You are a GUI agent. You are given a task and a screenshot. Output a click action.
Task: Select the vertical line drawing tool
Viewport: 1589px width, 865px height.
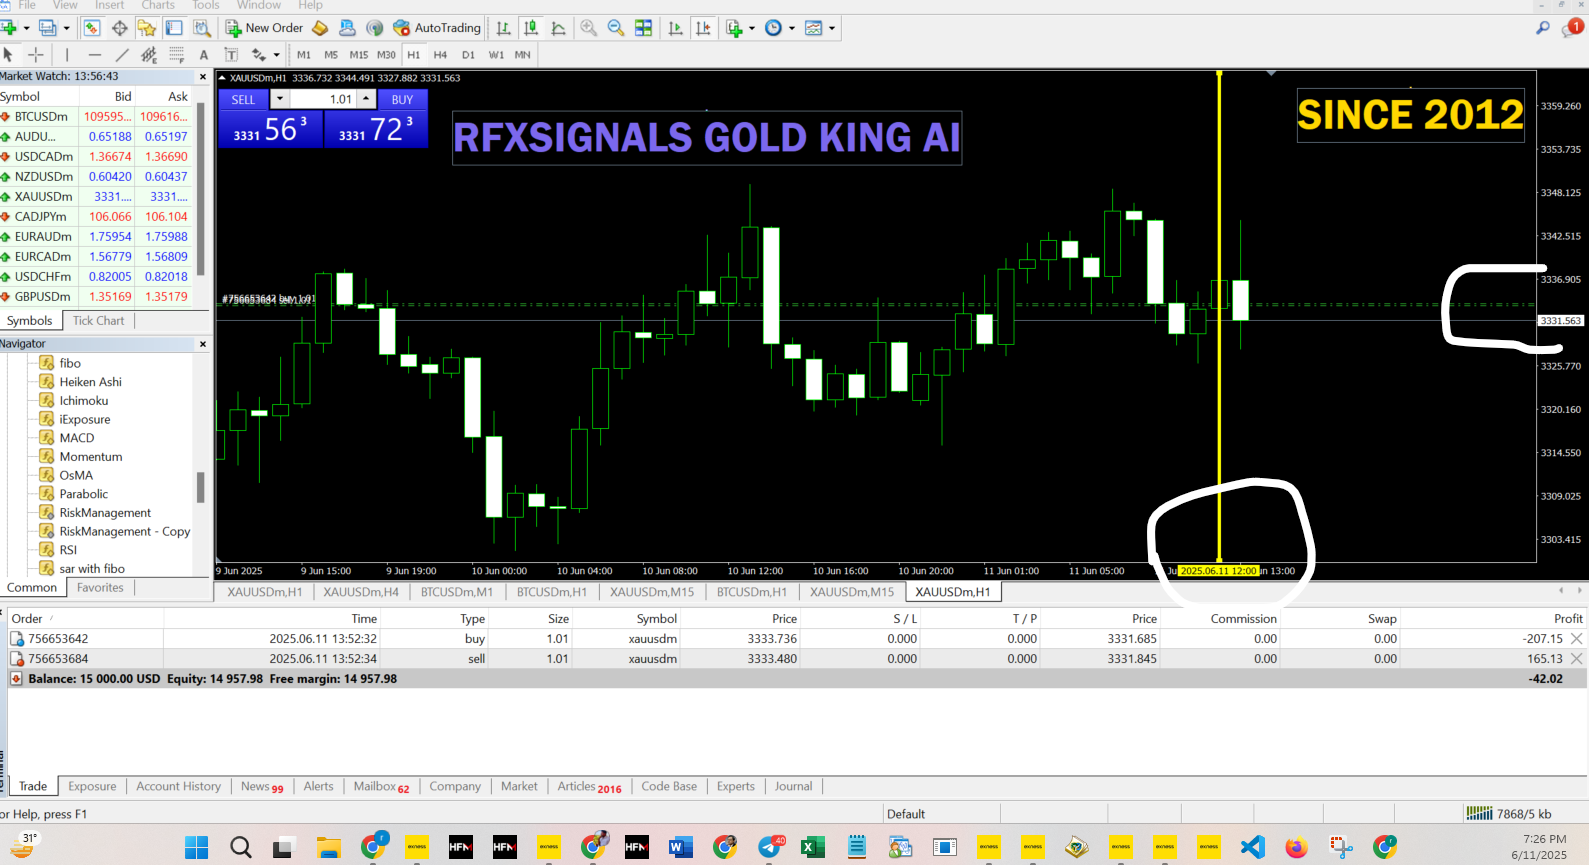tap(67, 55)
